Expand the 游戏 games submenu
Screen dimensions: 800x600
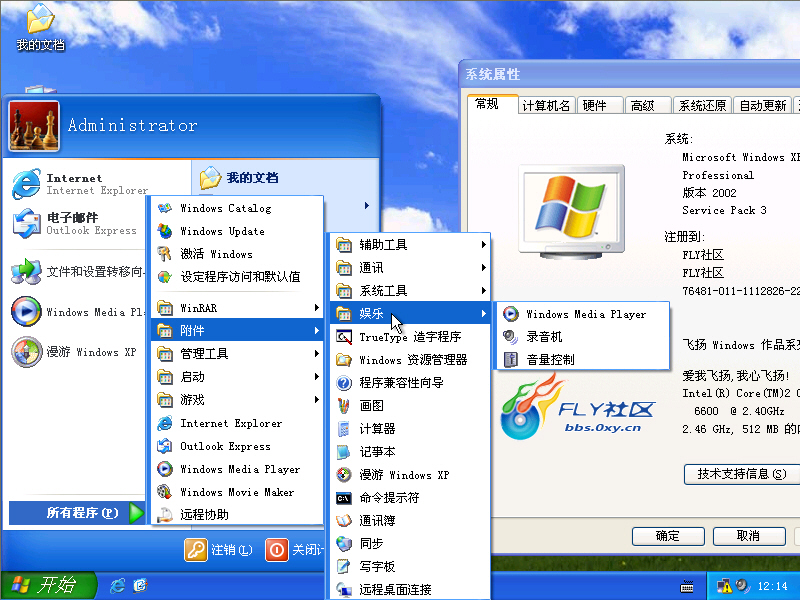237,399
